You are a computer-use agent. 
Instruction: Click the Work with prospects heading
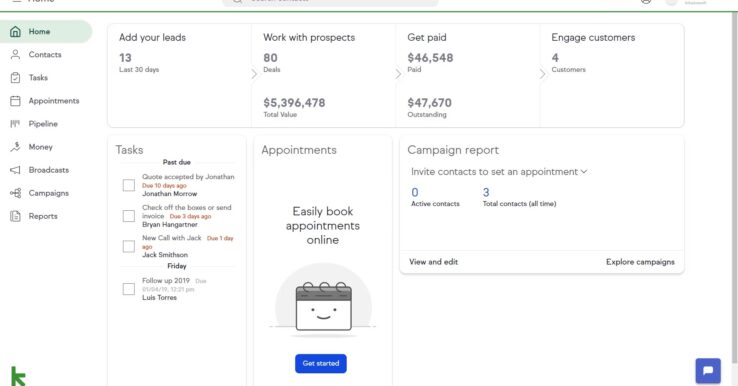coord(309,38)
